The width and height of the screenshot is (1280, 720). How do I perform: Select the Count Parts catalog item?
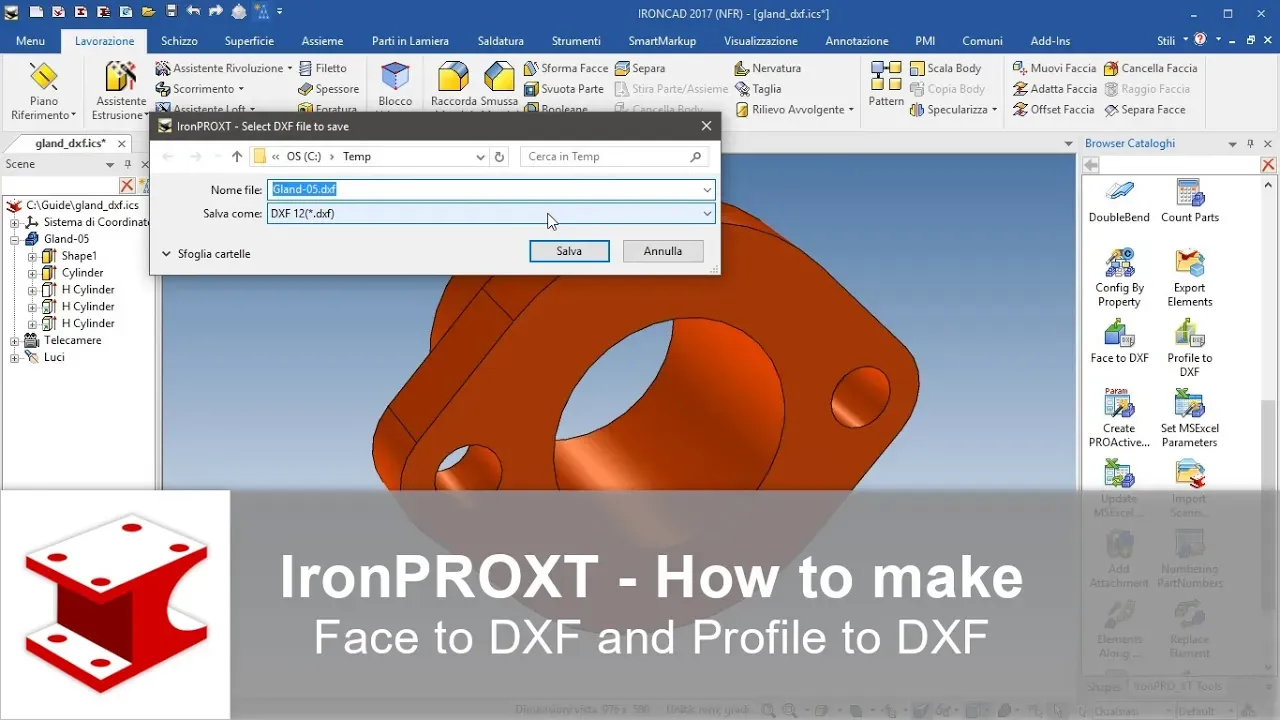(1190, 201)
